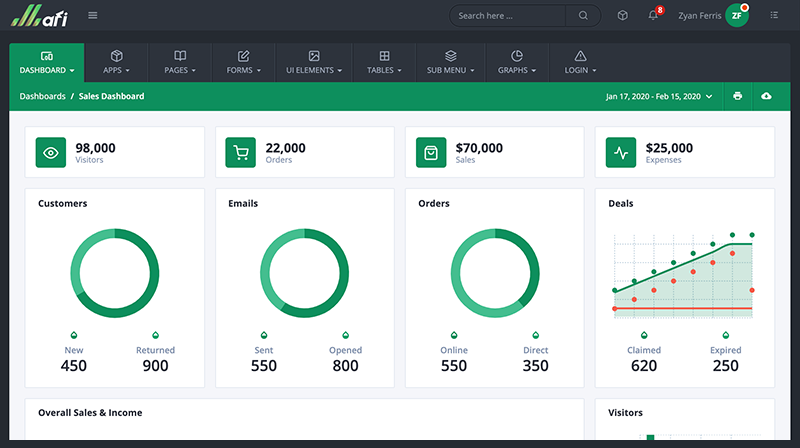This screenshot has width=800, height=448.
Task: Open the cube icon in header
Action: [x=622, y=16]
